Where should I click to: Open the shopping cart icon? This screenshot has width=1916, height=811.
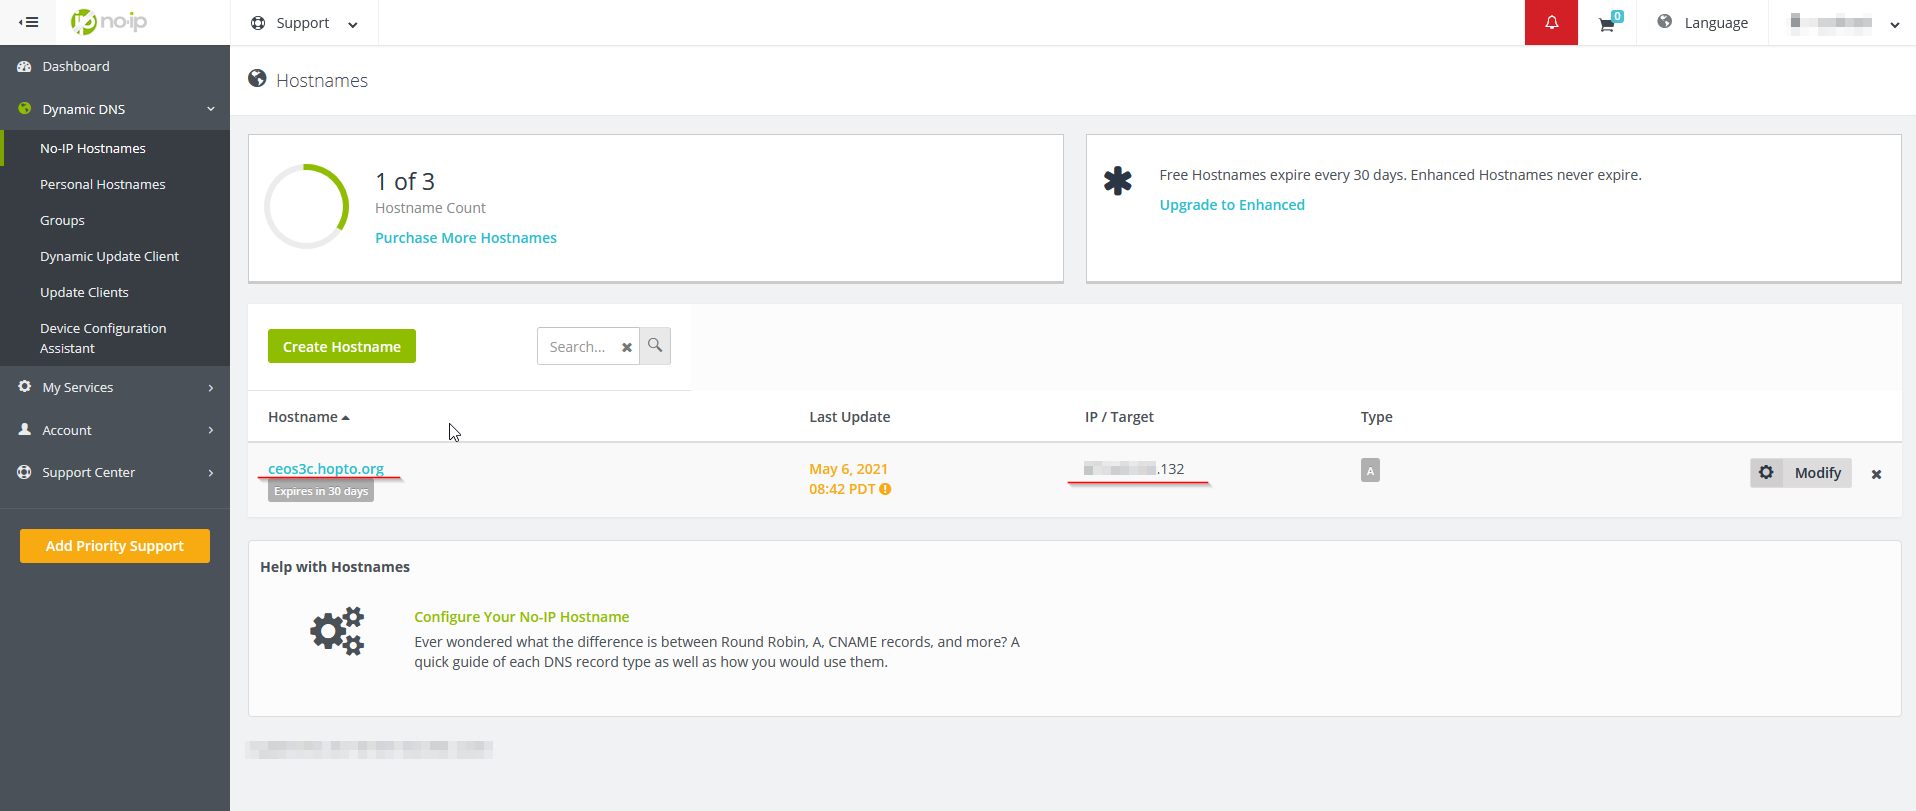(x=1607, y=23)
